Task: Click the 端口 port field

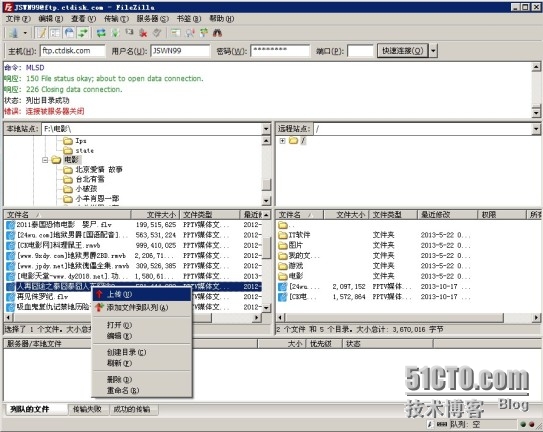Action: point(360,51)
